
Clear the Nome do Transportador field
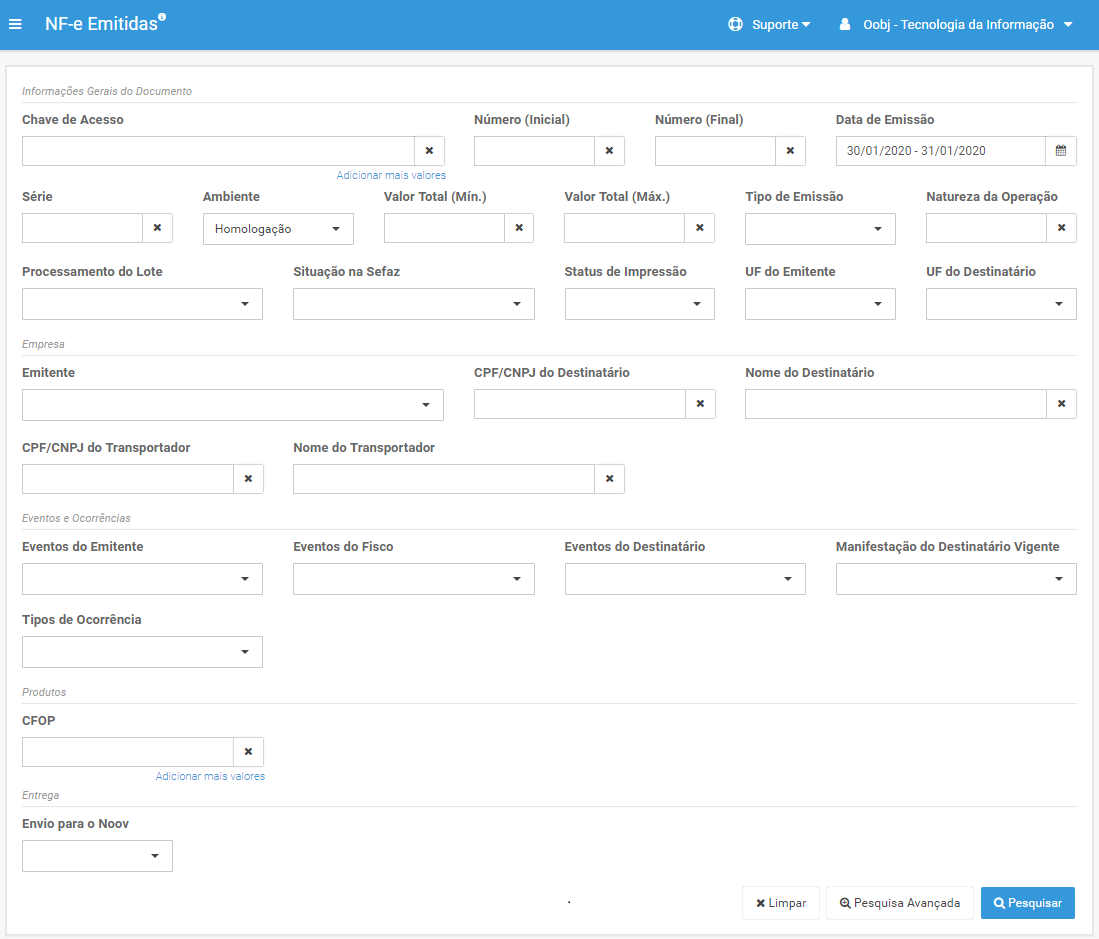pos(610,479)
